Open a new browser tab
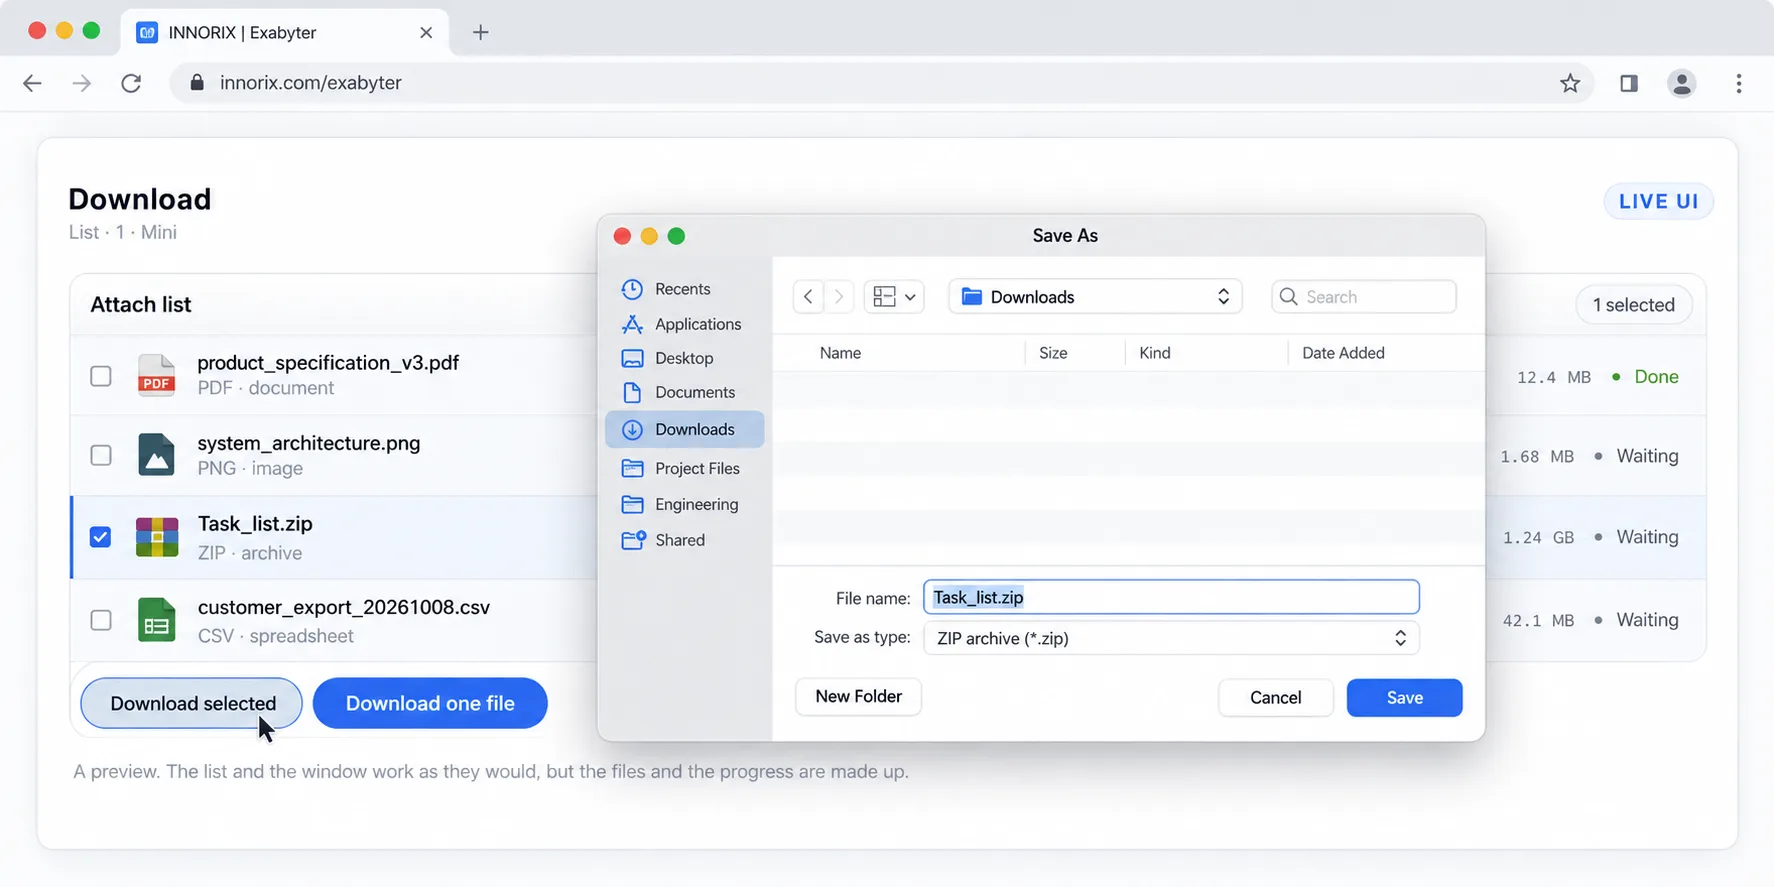1774x887 pixels. point(481,32)
